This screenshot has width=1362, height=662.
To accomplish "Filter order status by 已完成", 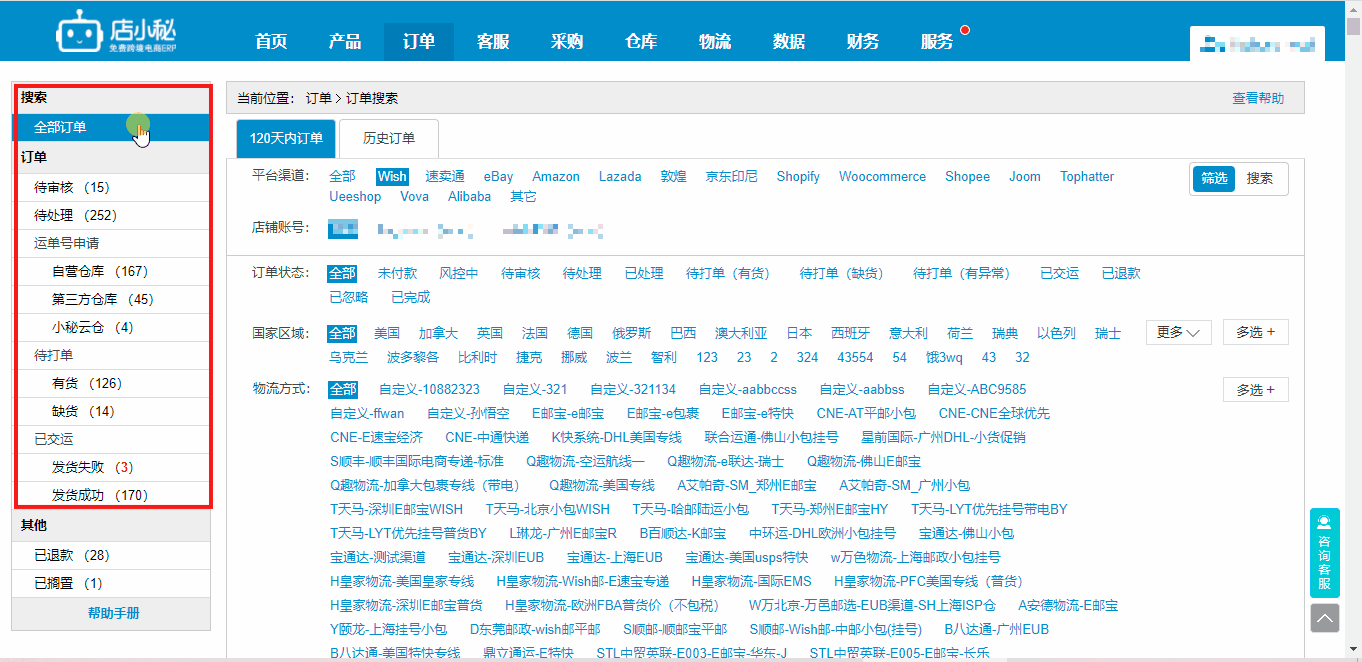I will coord(410,297).
